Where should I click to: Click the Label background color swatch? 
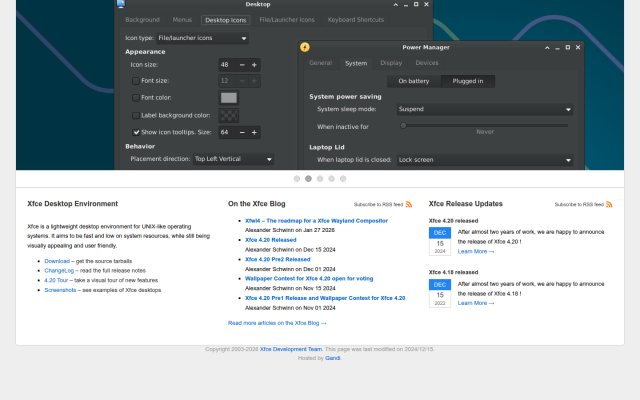coord(229,116)
